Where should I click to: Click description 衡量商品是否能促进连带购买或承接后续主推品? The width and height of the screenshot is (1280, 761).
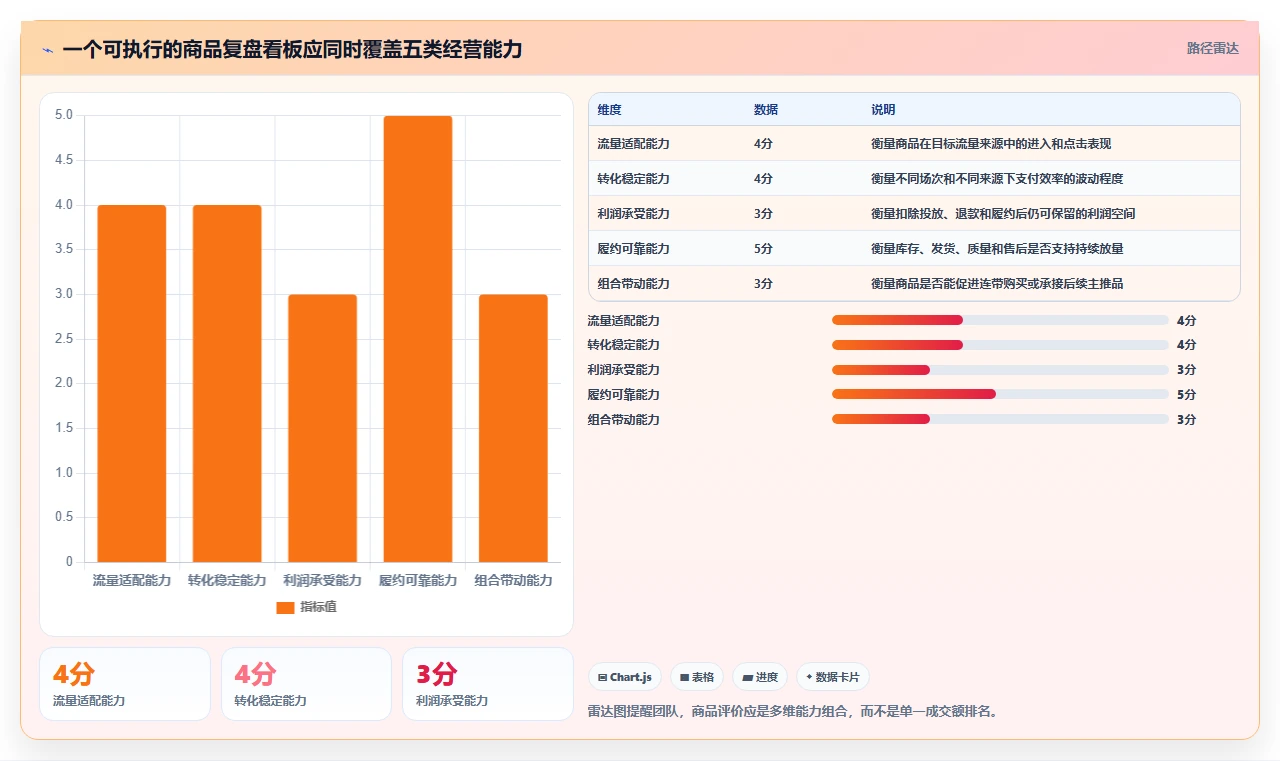997,284
